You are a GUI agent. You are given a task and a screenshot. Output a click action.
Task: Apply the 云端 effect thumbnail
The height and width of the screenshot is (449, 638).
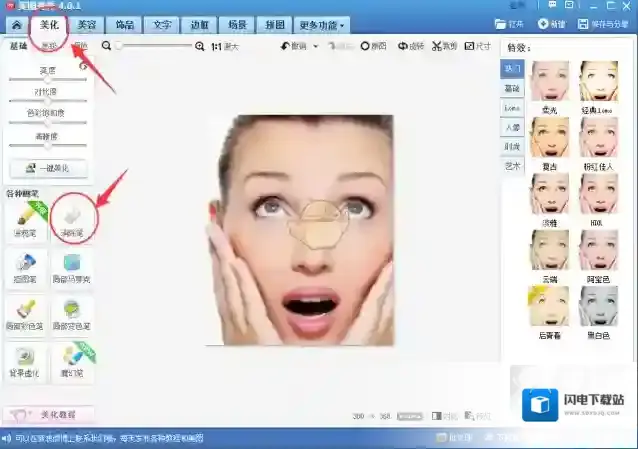550,250
